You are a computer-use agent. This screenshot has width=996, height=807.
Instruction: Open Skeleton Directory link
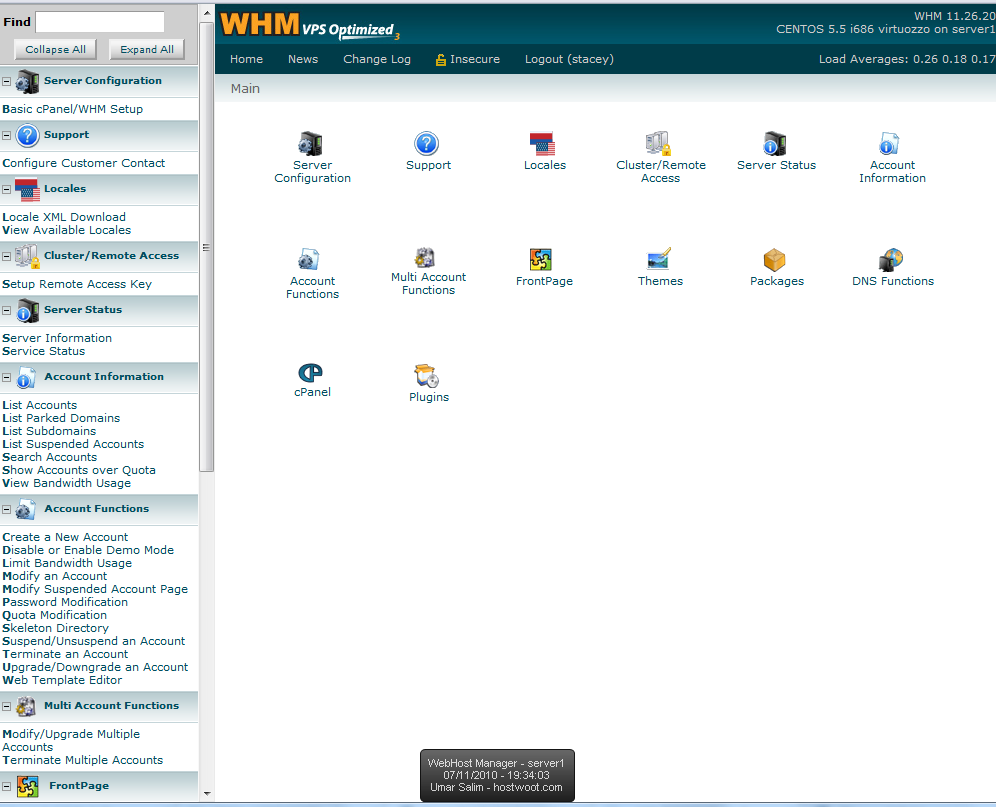(55, 628)
